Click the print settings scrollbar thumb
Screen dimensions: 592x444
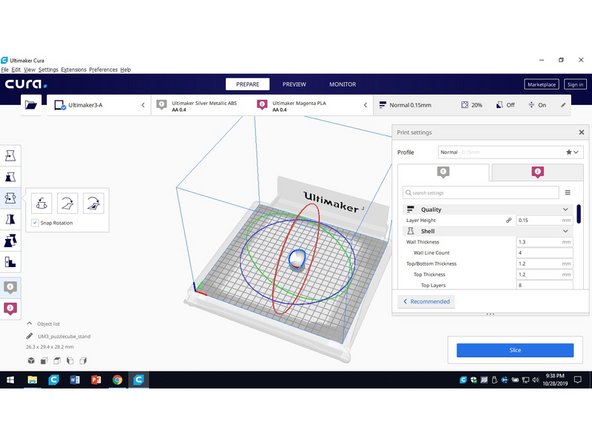pos(579,214)
